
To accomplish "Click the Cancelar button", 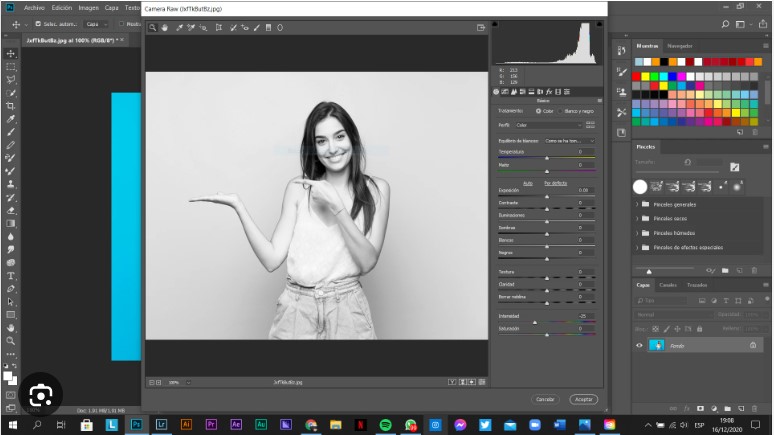I will pos(545,398).
